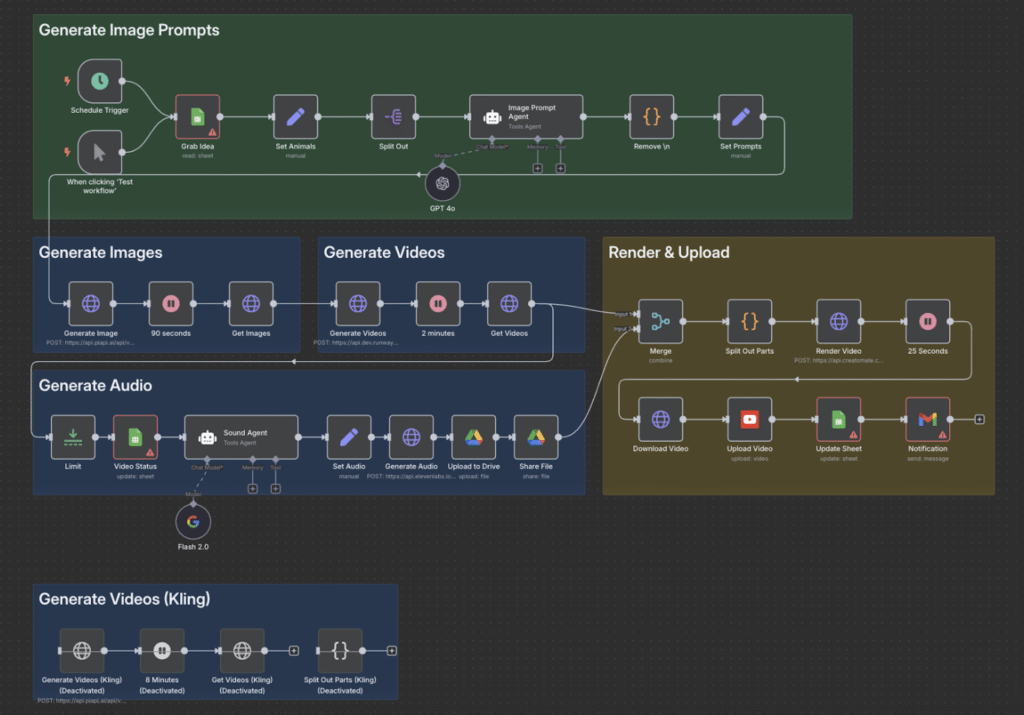Click plus connector after Get Videos (Kling)
The image size is (1024, 715).
(294, 650)
